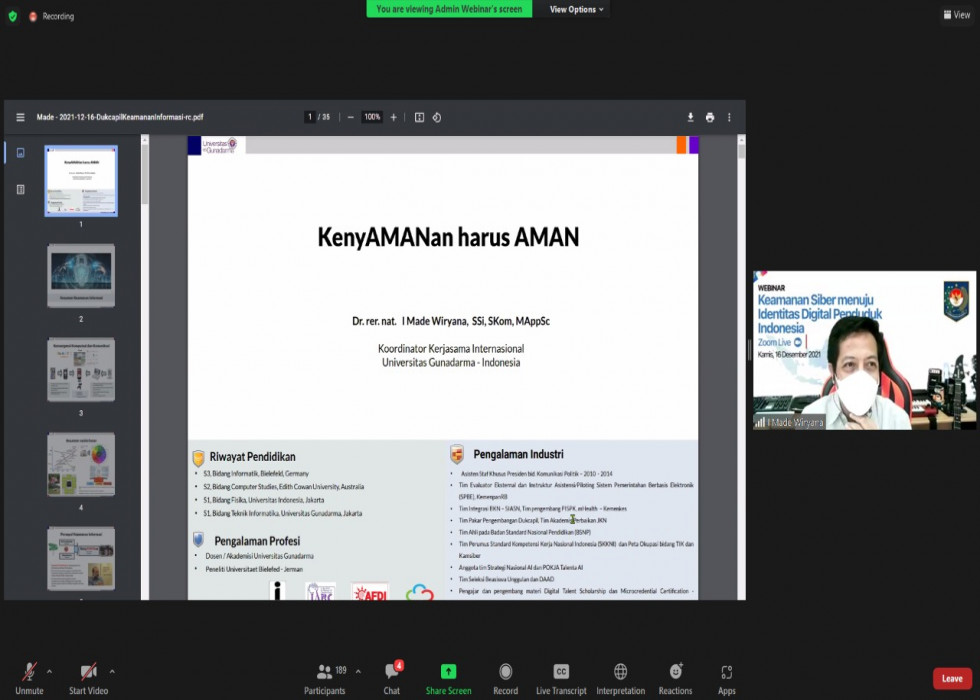Screen dimensions: 980x700
Task: Click the PDF zoom in plus button
Action: pyautogui.click(x=393, y=117)
